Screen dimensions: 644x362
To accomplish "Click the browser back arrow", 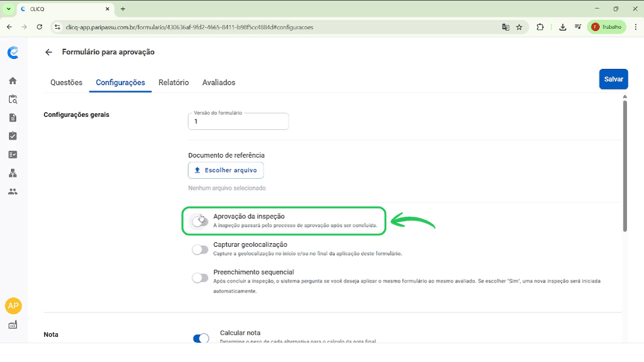I will coord(9,27).
